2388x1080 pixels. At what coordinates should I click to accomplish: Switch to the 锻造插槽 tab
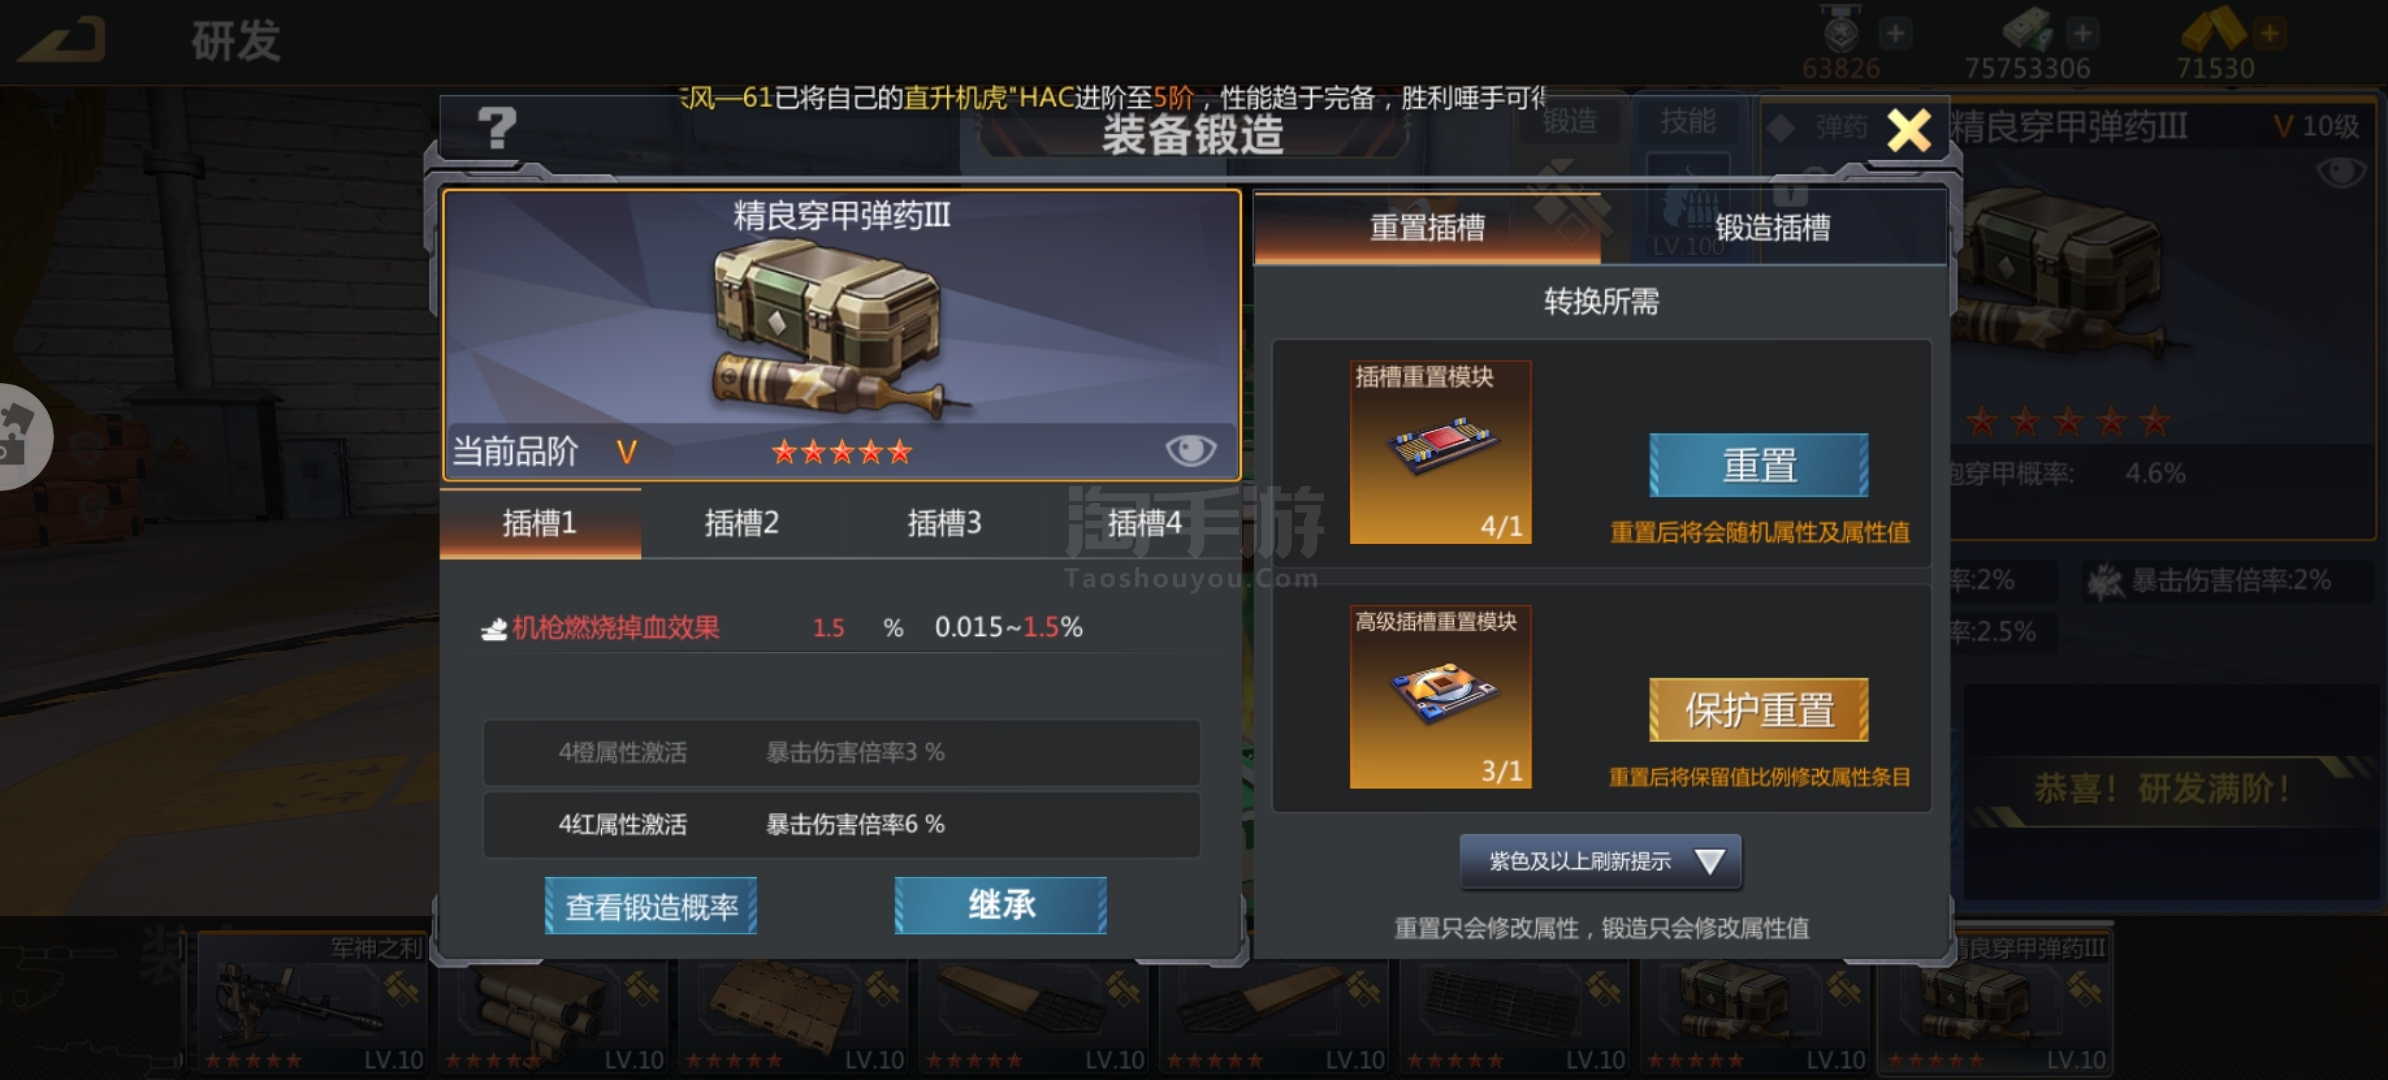tap(1773, 228)
